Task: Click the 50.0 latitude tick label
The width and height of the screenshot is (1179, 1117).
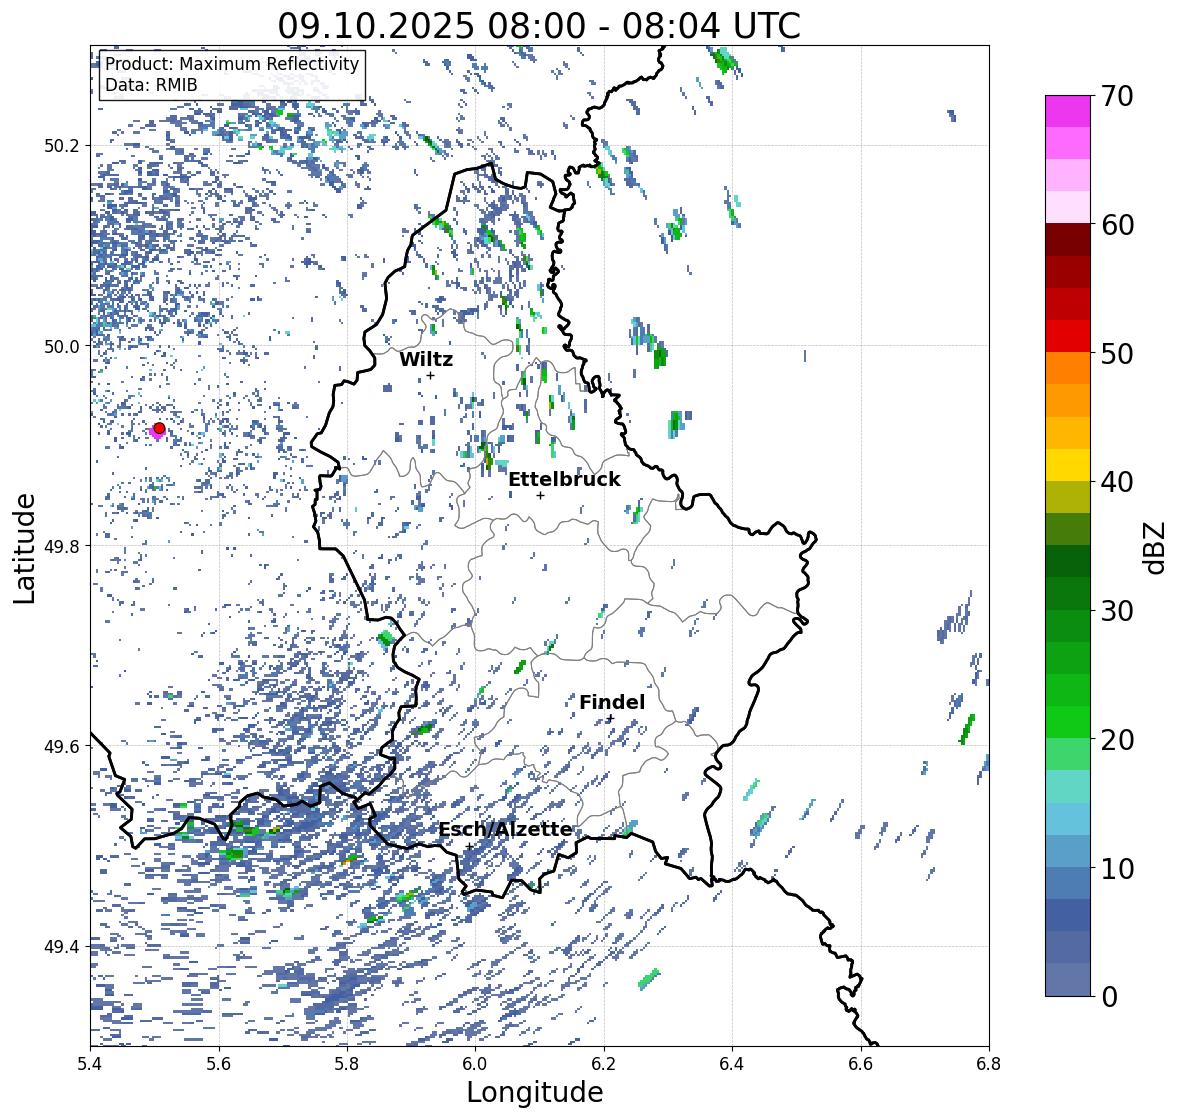Action: click(62, 347)
